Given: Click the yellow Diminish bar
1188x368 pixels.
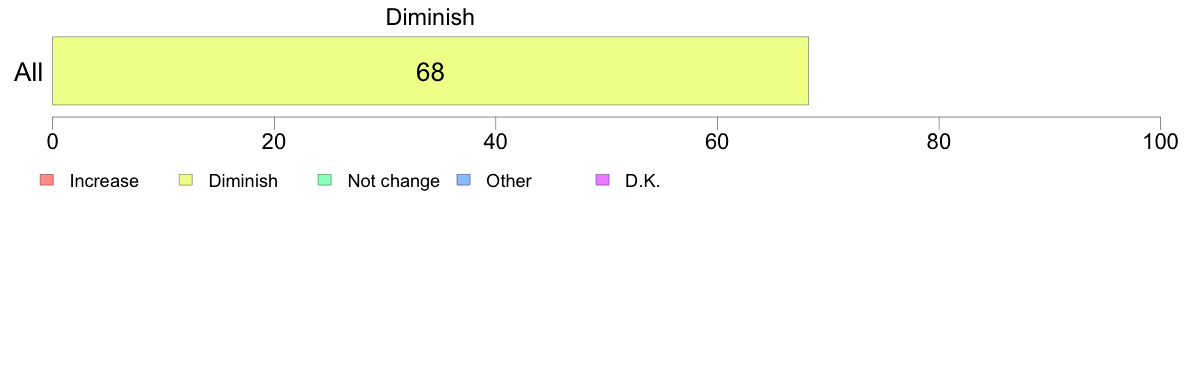Looking at the screenshot, I should click(430, 70).
